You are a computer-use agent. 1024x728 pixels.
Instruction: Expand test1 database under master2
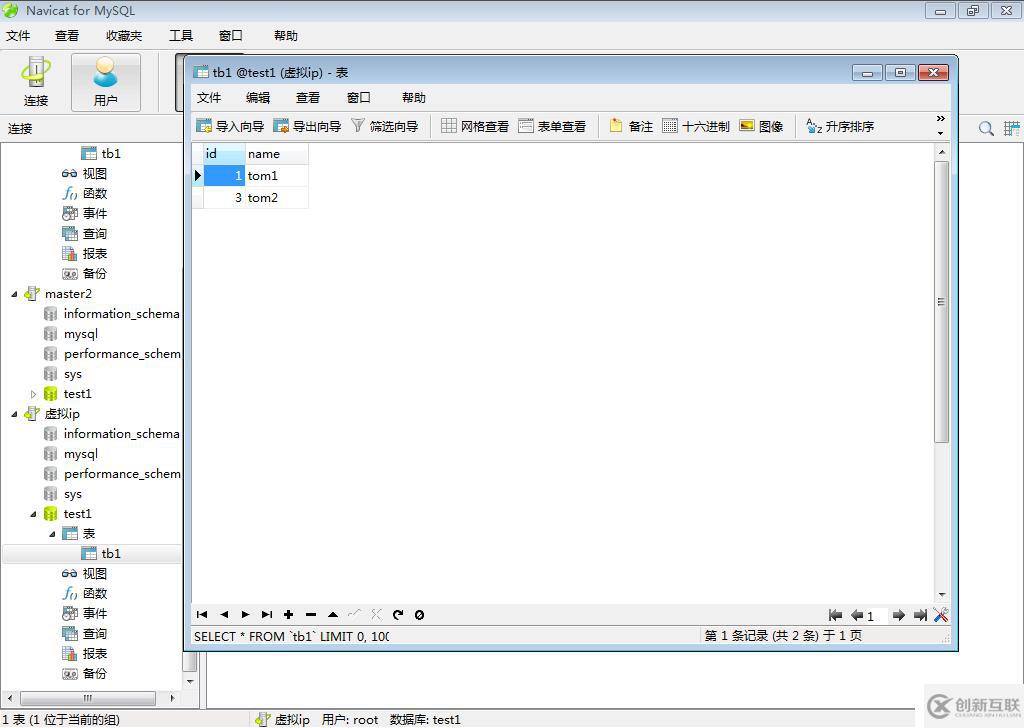(33, 394)
